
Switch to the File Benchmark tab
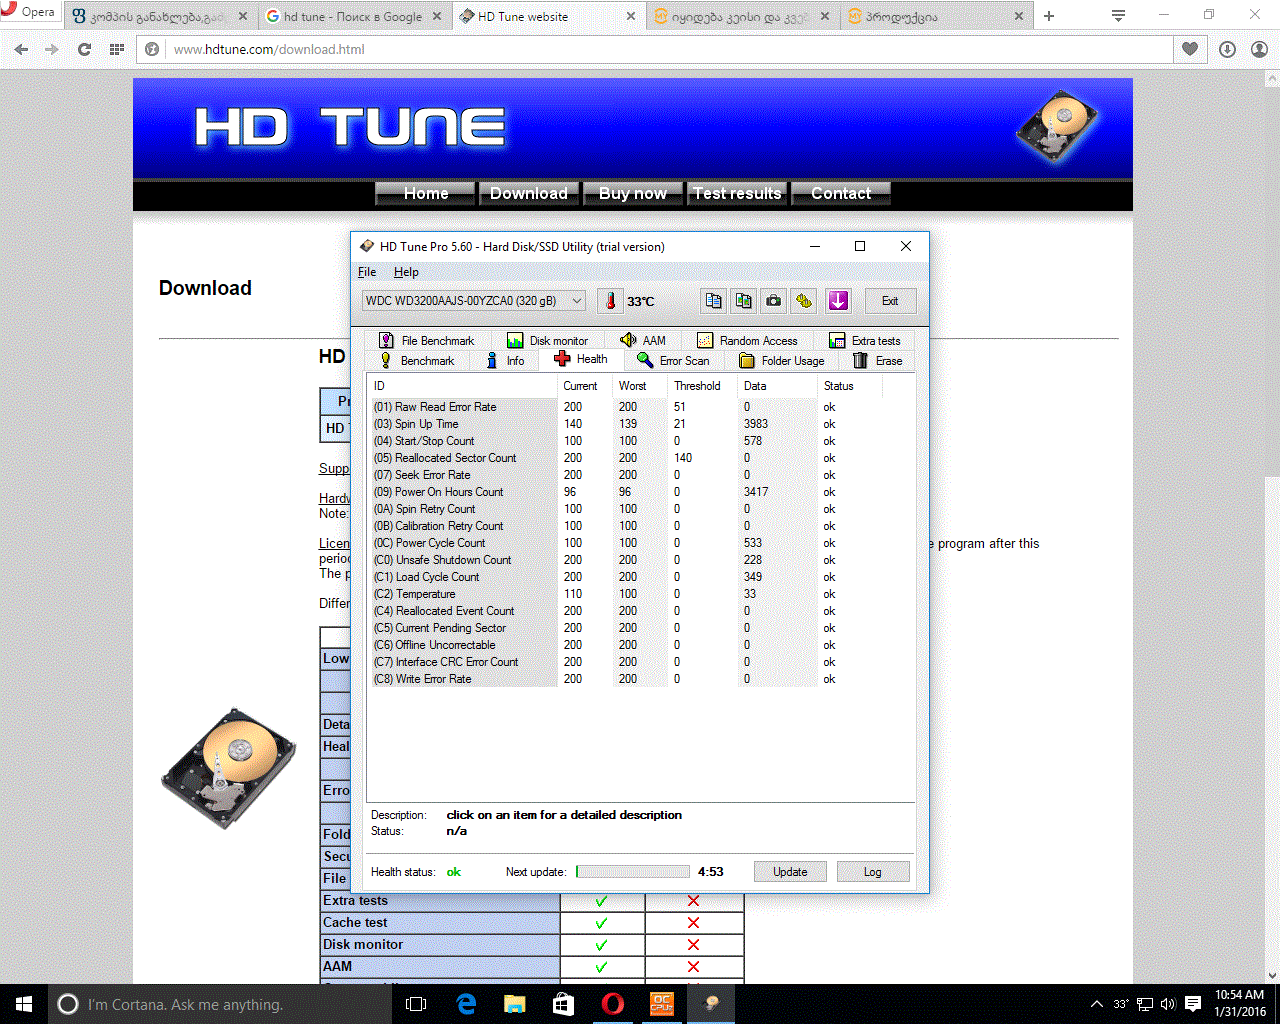427,341
